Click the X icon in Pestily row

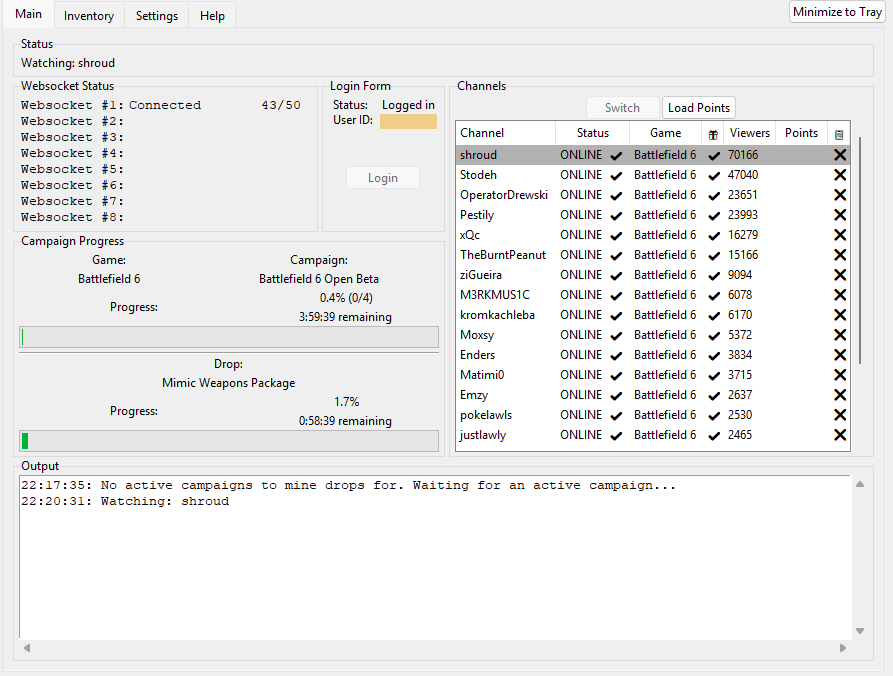(839, 215)
